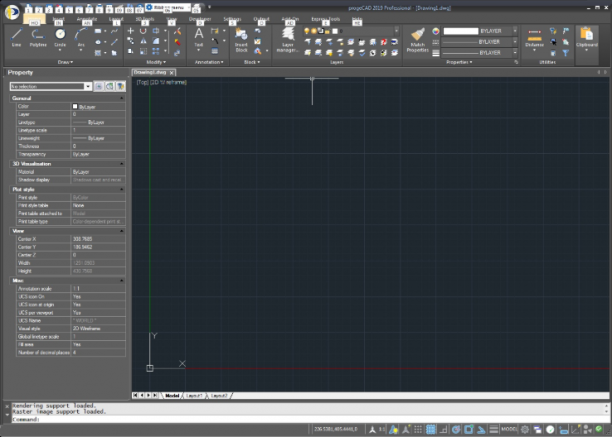The height and width of the screenshot is (437, 612).
Task: Open the linetype BYLAYER dropdown
Action: click(x=515, y=42)
